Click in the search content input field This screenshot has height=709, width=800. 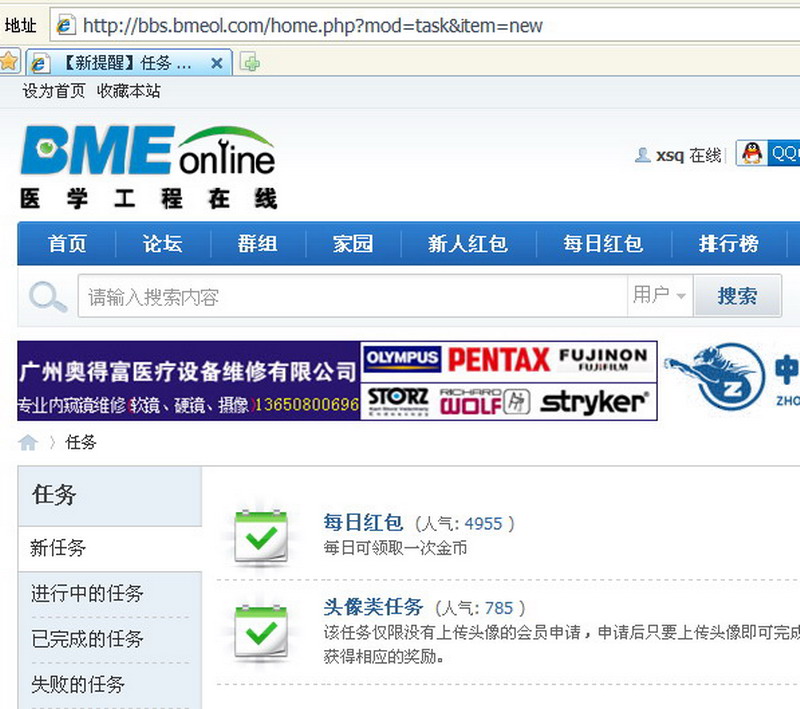tap(350, 296)
